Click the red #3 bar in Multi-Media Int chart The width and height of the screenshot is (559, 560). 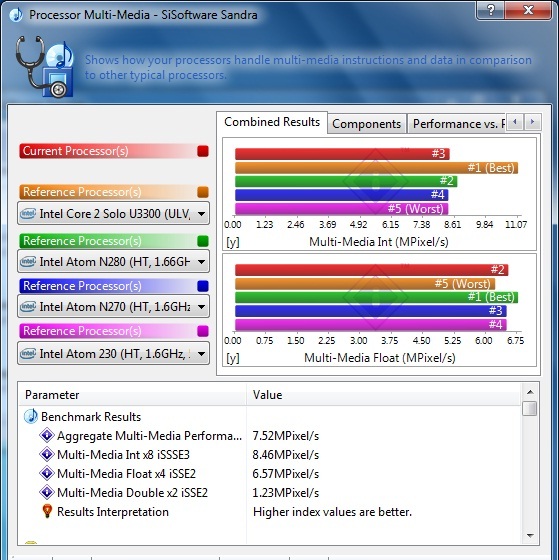pos(342,154)
